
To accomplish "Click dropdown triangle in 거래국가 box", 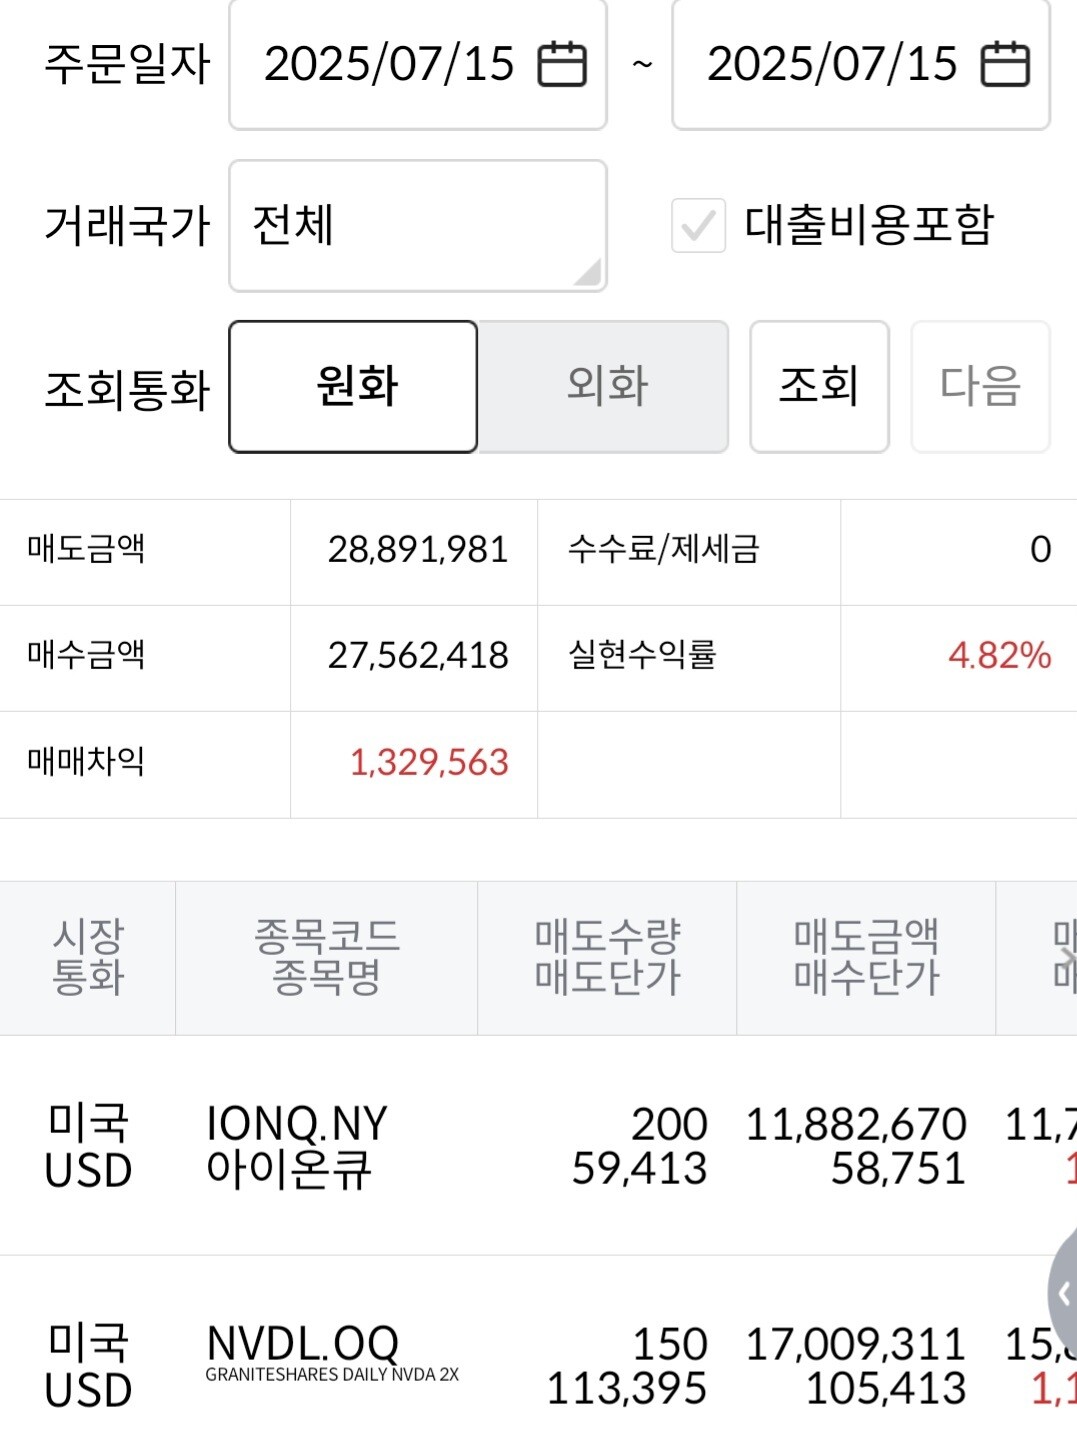I will click(x=589, y=272).
